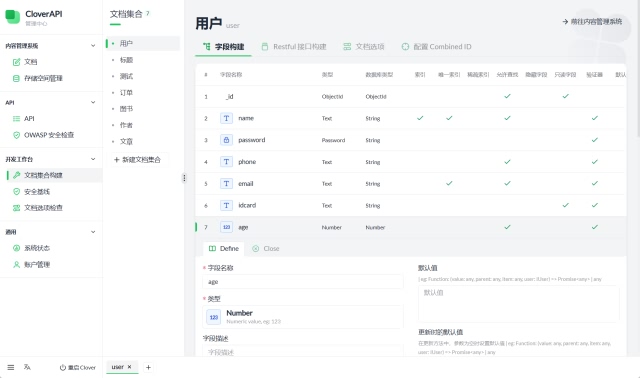Select the Define tab

pyautogui.click(x=224, y=249)
